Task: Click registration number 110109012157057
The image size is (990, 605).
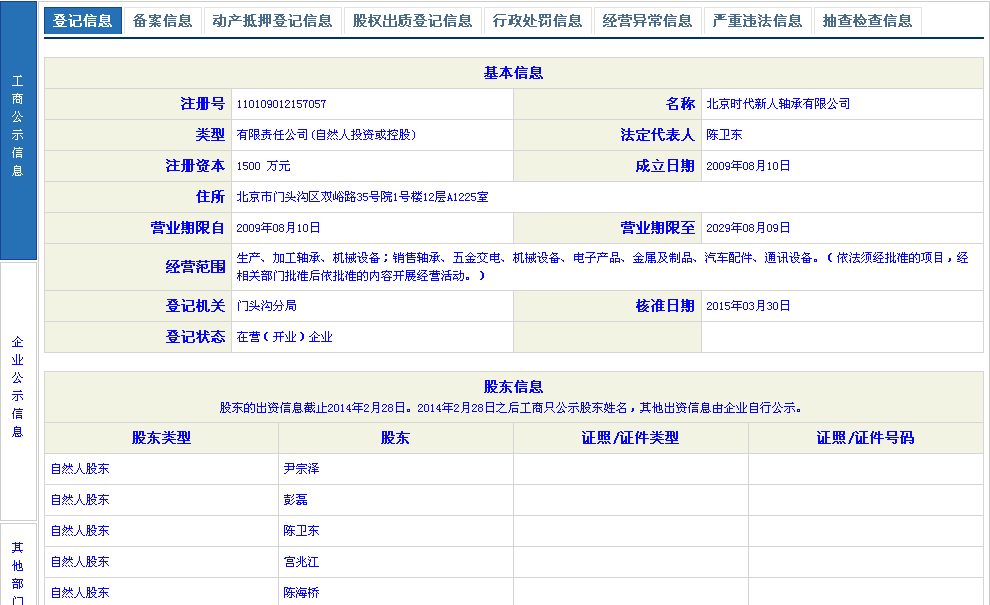Action: point(281,104)
